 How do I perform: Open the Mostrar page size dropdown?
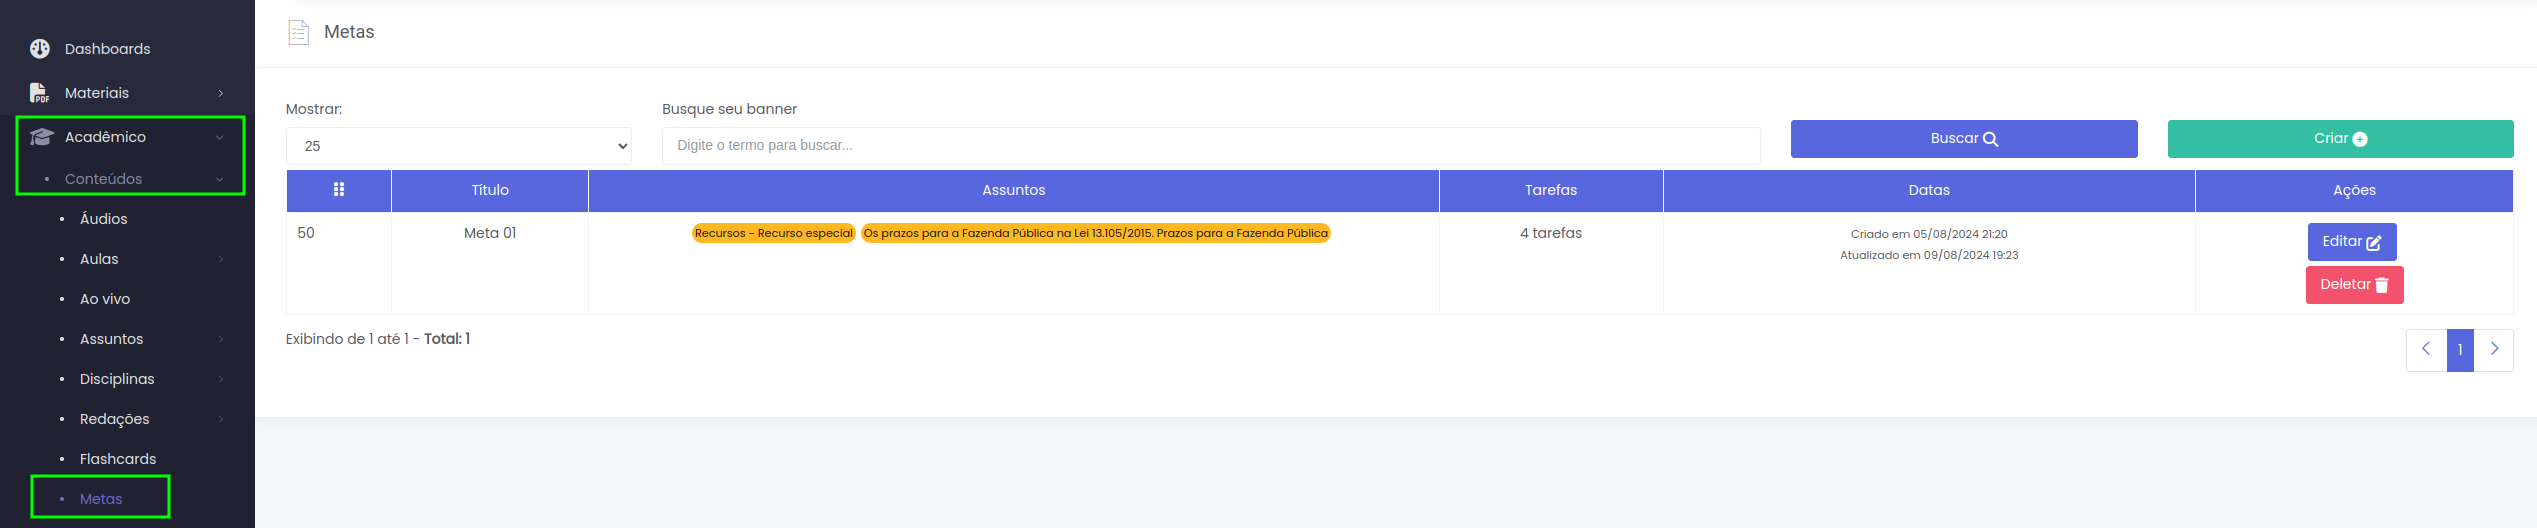pos(458,146)
